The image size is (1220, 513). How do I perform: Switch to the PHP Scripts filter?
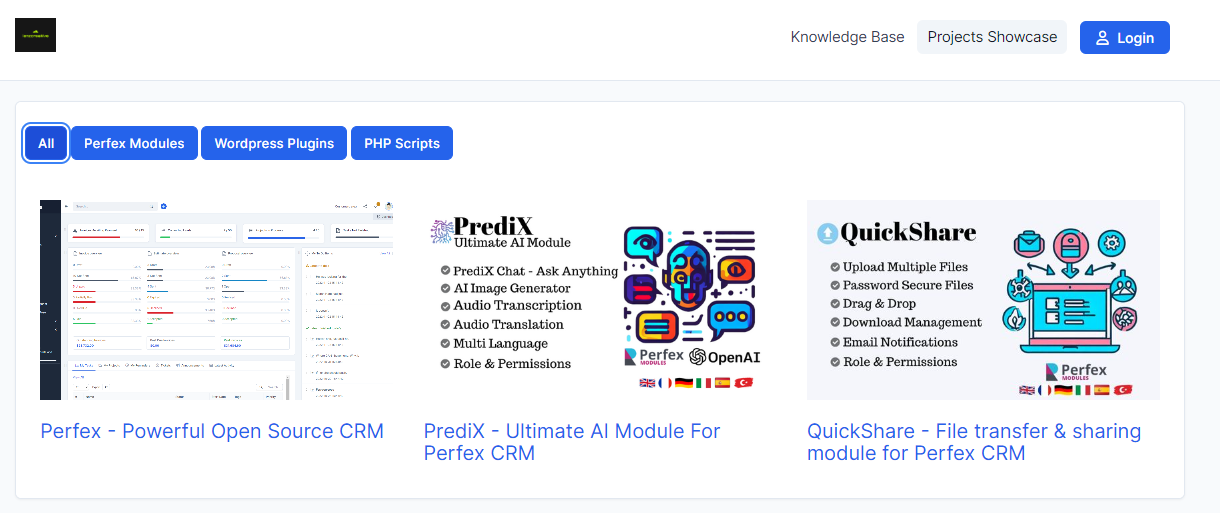pos(402,143)
